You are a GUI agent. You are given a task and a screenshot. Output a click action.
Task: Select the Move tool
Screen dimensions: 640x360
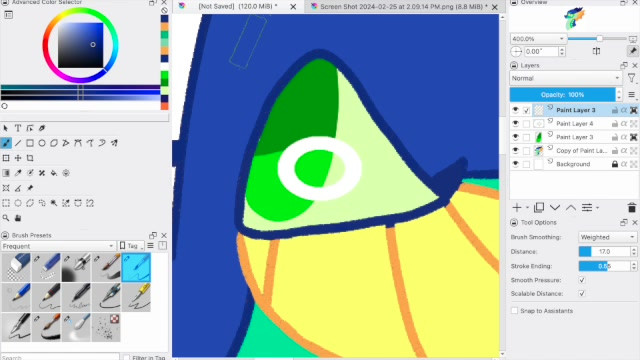pos(18,158)
